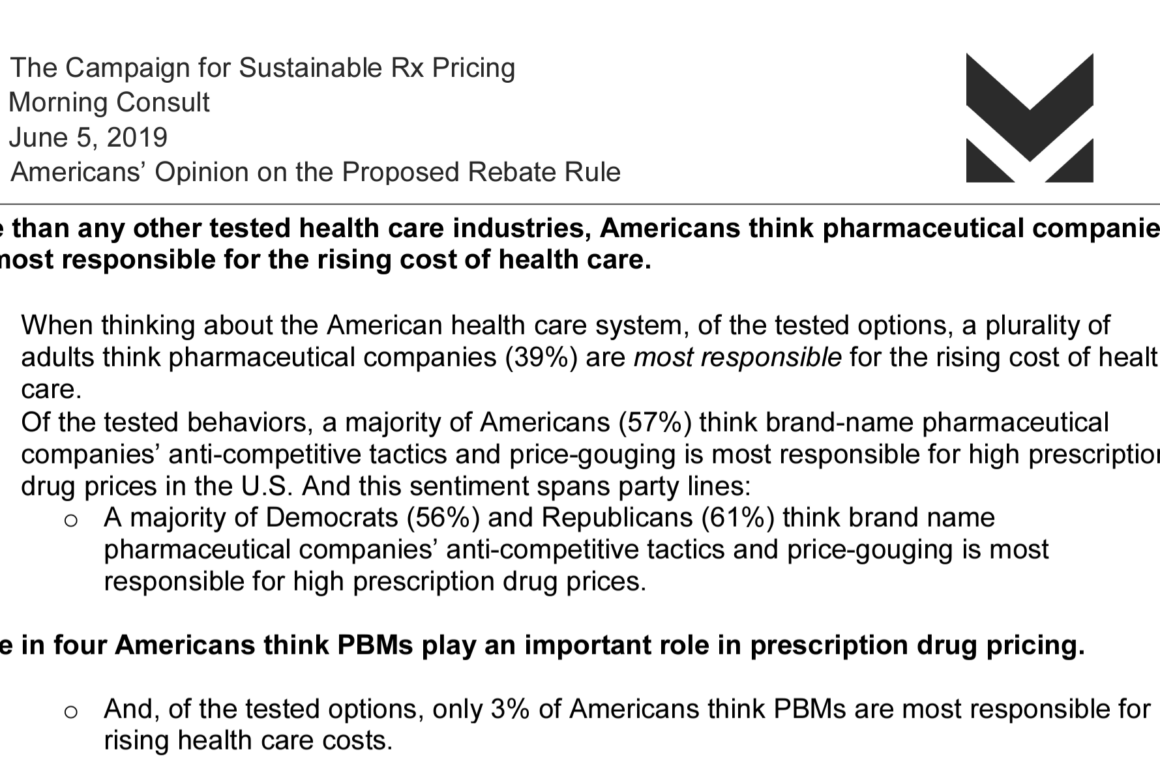This screenshot has height=773, width=1160.
Task: Click the date "June 5, 2019"
Action: point(88,136)
